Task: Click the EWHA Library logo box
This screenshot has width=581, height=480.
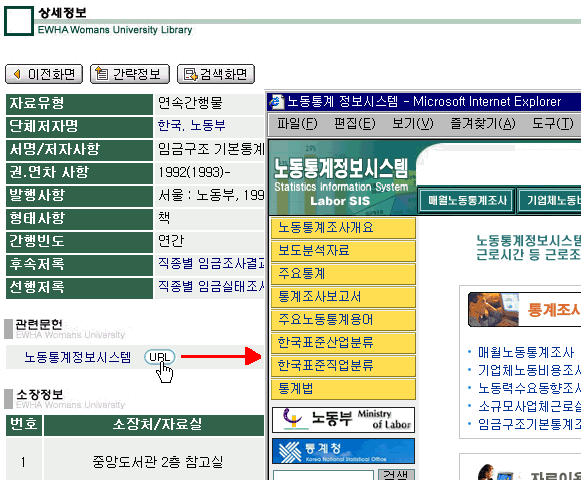Action: (x=19, y=21)
